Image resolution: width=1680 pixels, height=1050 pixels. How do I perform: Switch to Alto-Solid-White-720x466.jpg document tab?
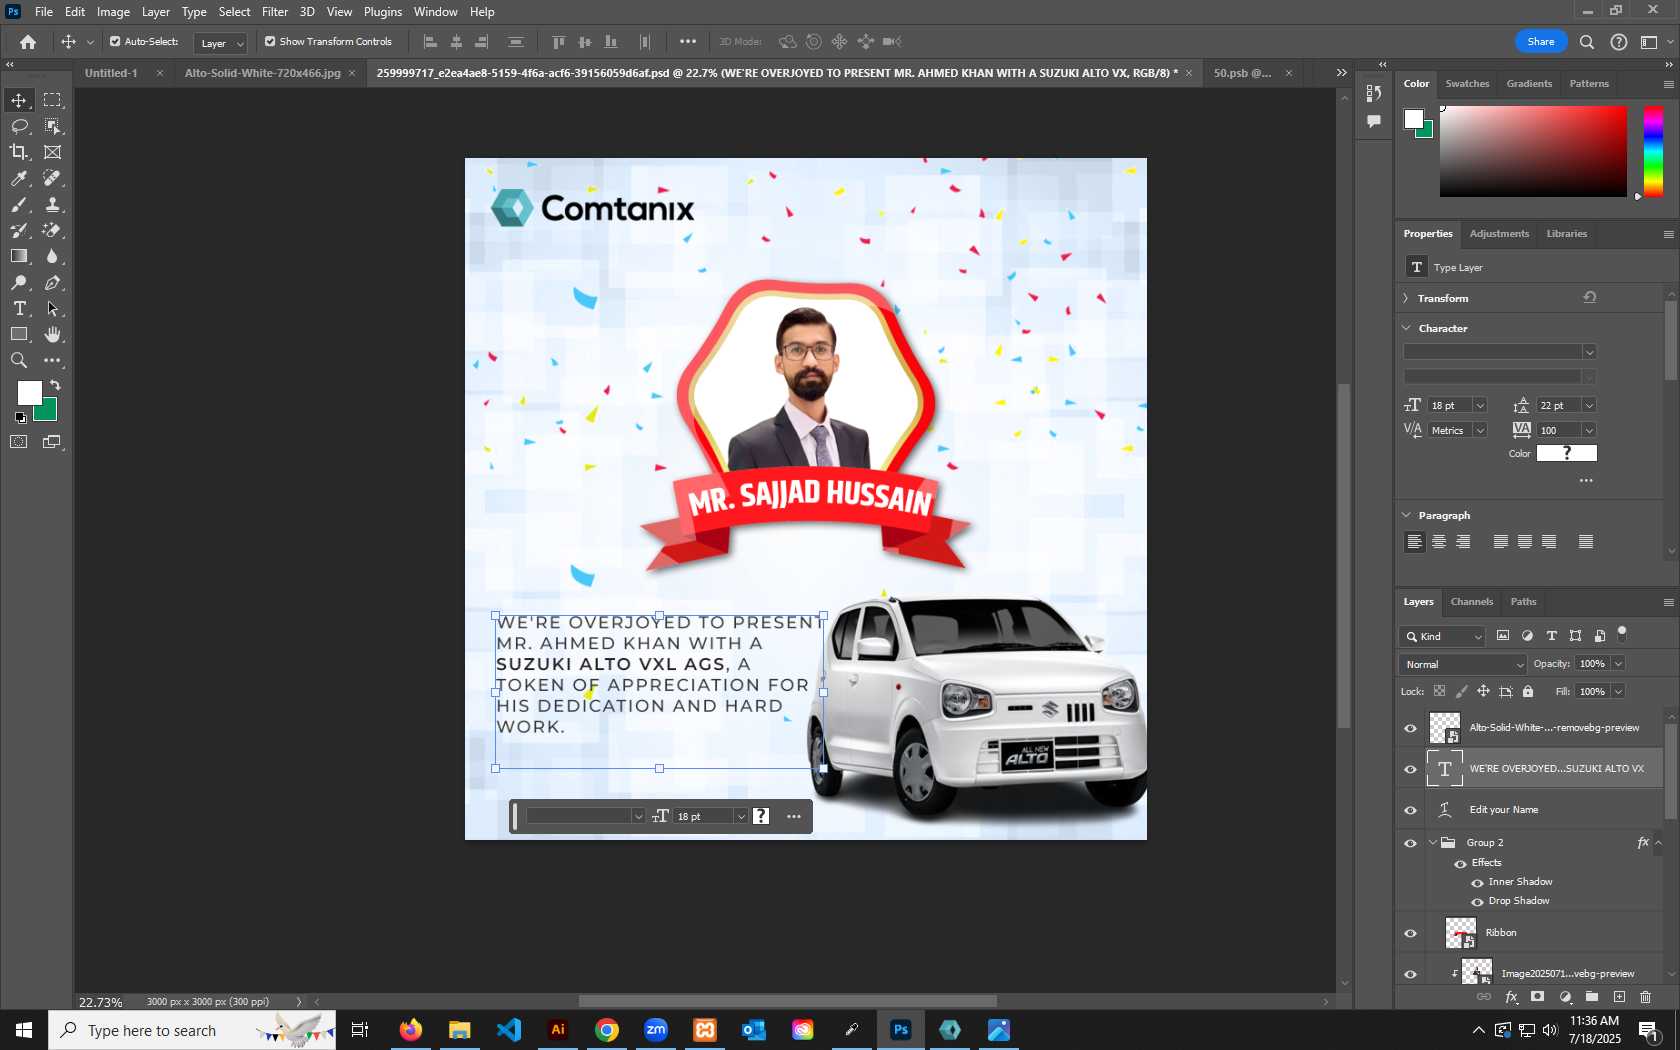tap(262, 73)
